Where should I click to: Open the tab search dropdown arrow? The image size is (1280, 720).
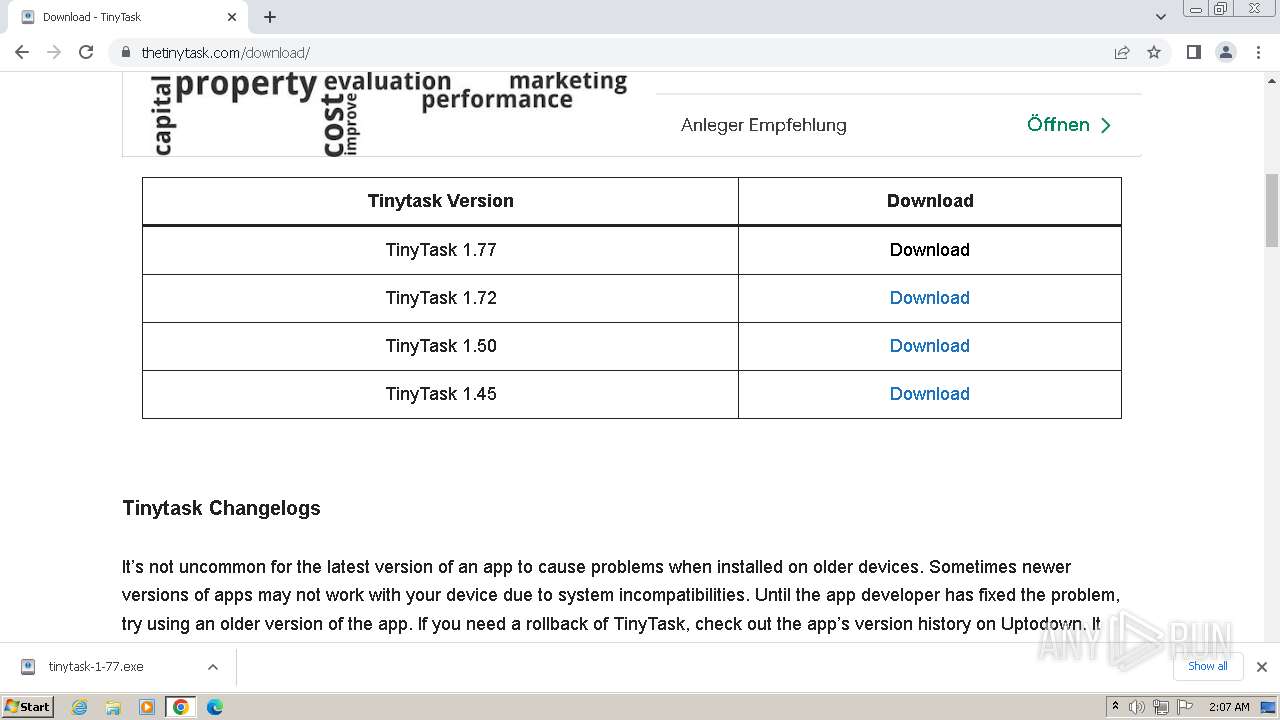[x=1160, y=17]
